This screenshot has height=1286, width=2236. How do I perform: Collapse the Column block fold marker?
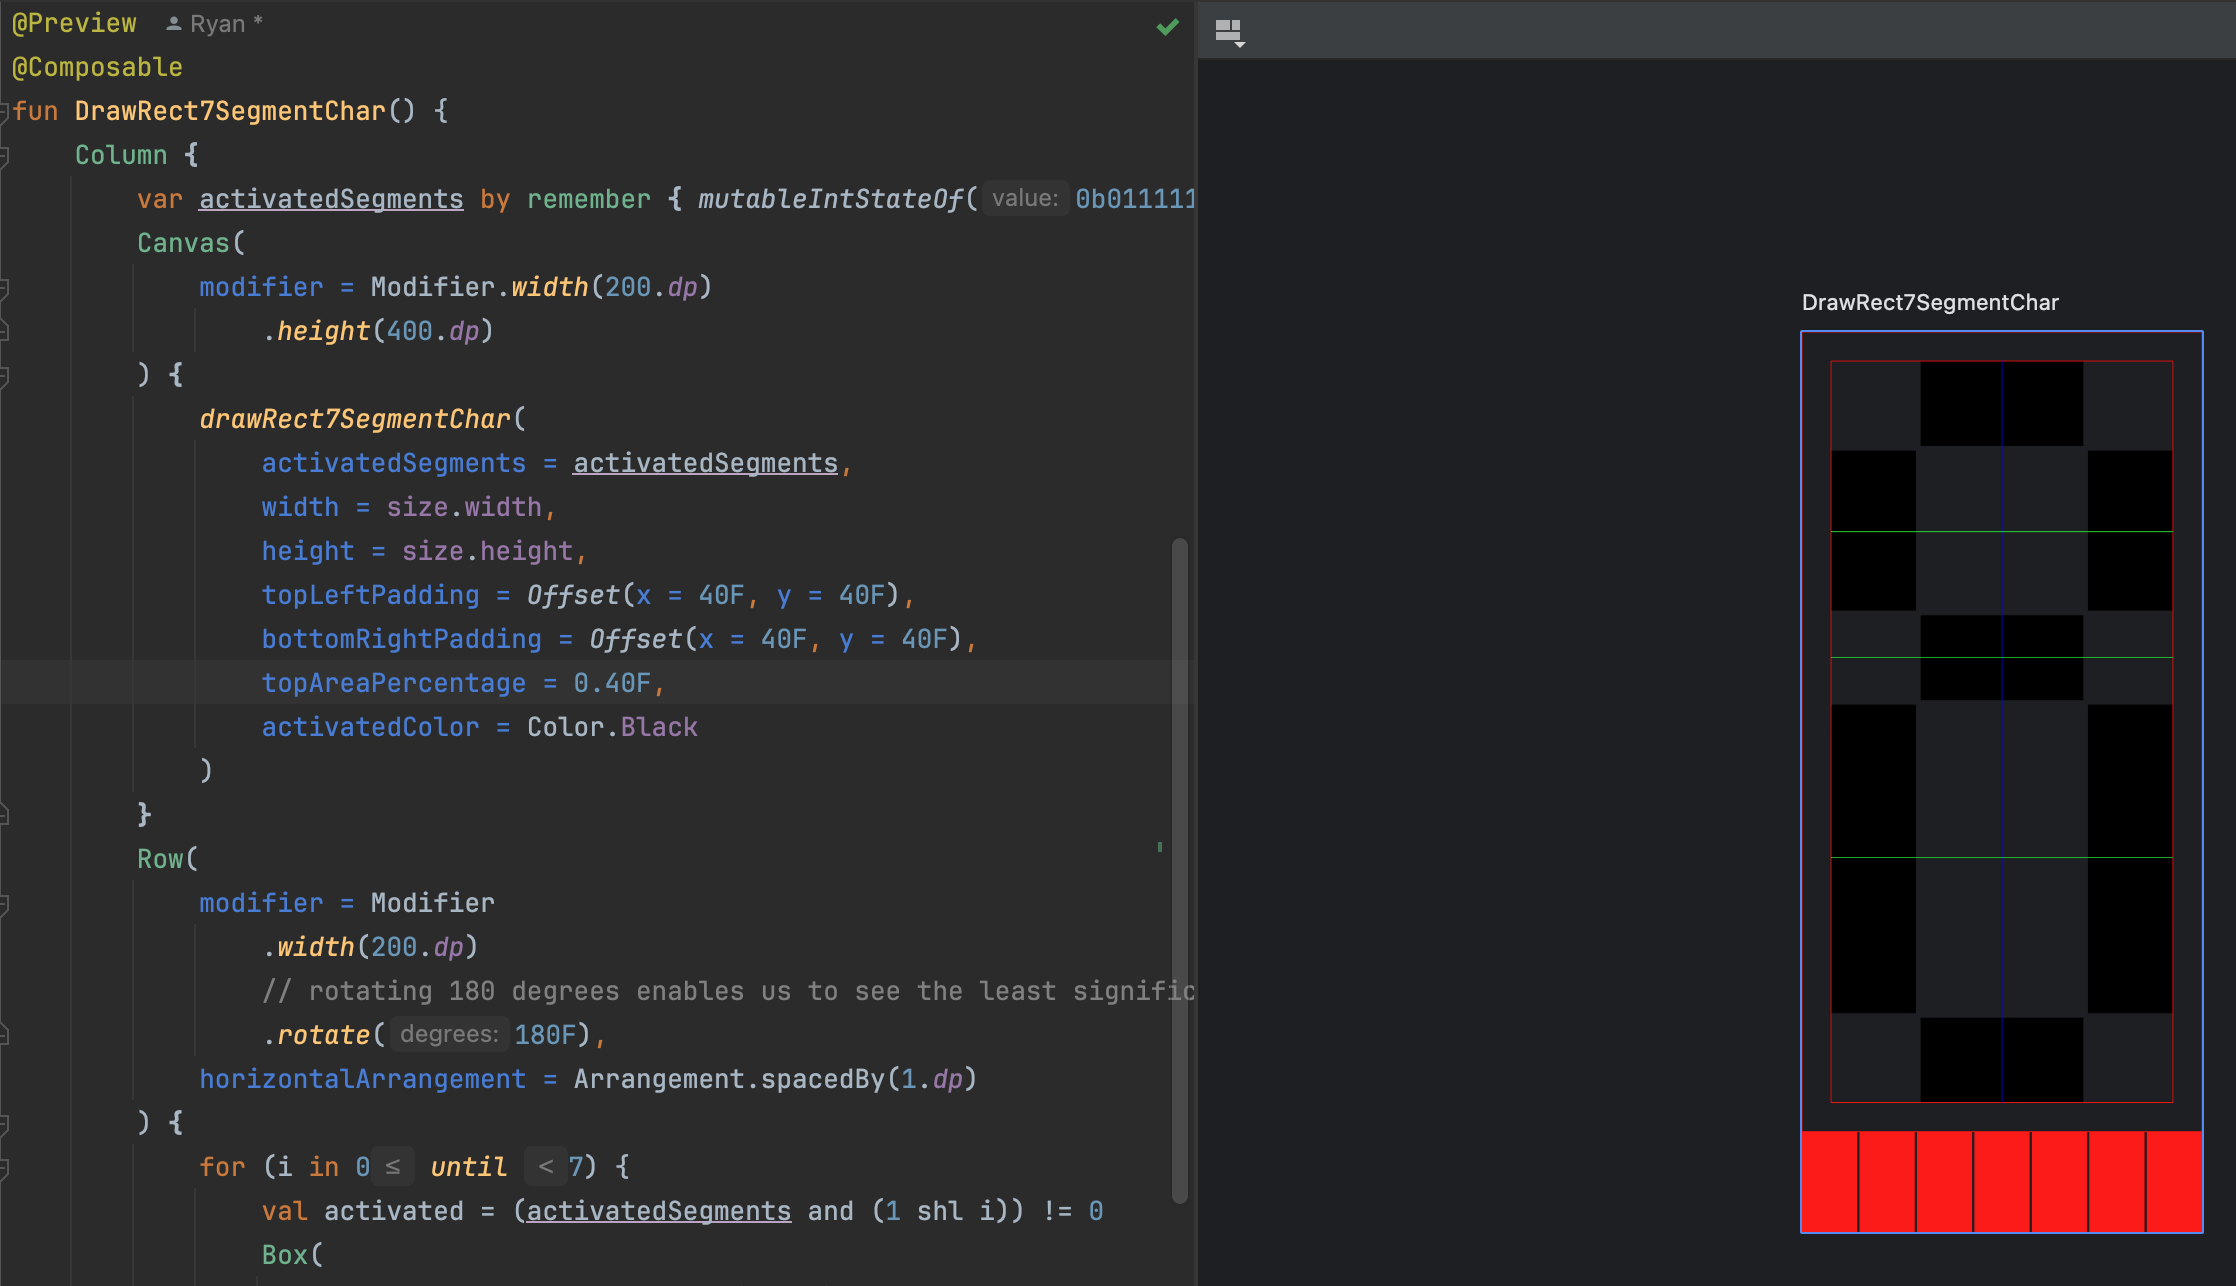pos(4,155)
